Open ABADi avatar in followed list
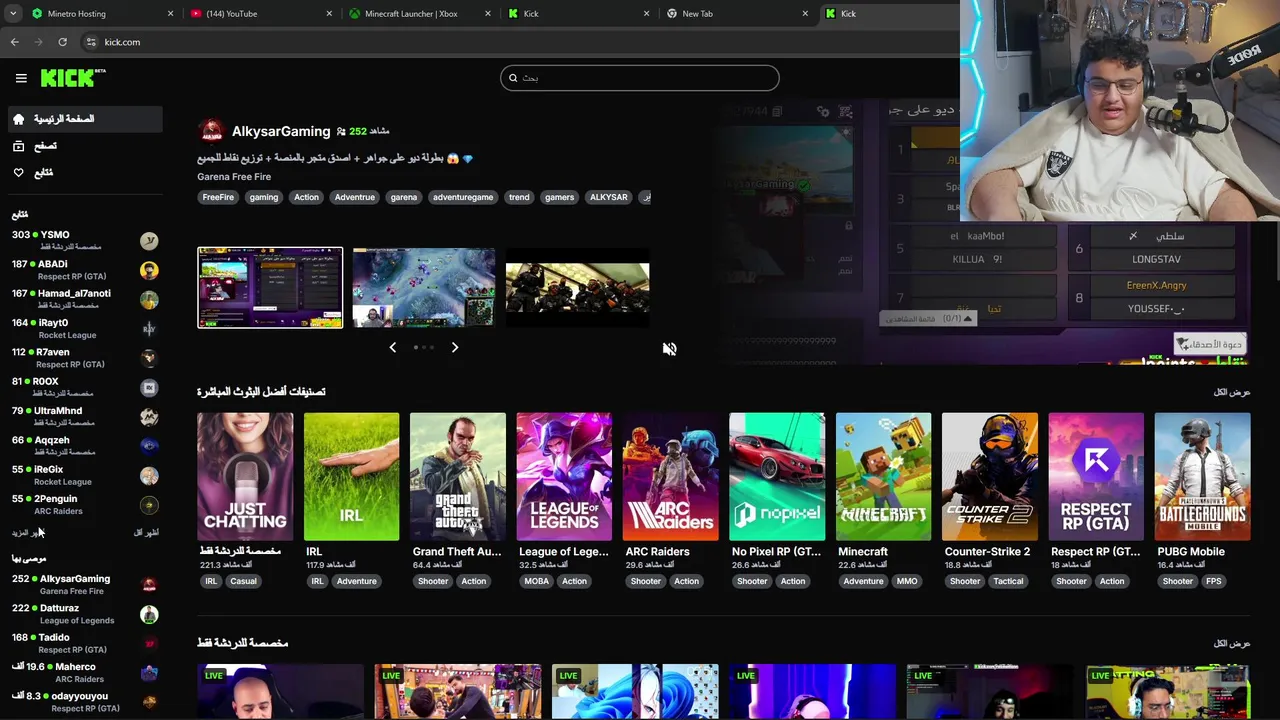 coord(149,270)
